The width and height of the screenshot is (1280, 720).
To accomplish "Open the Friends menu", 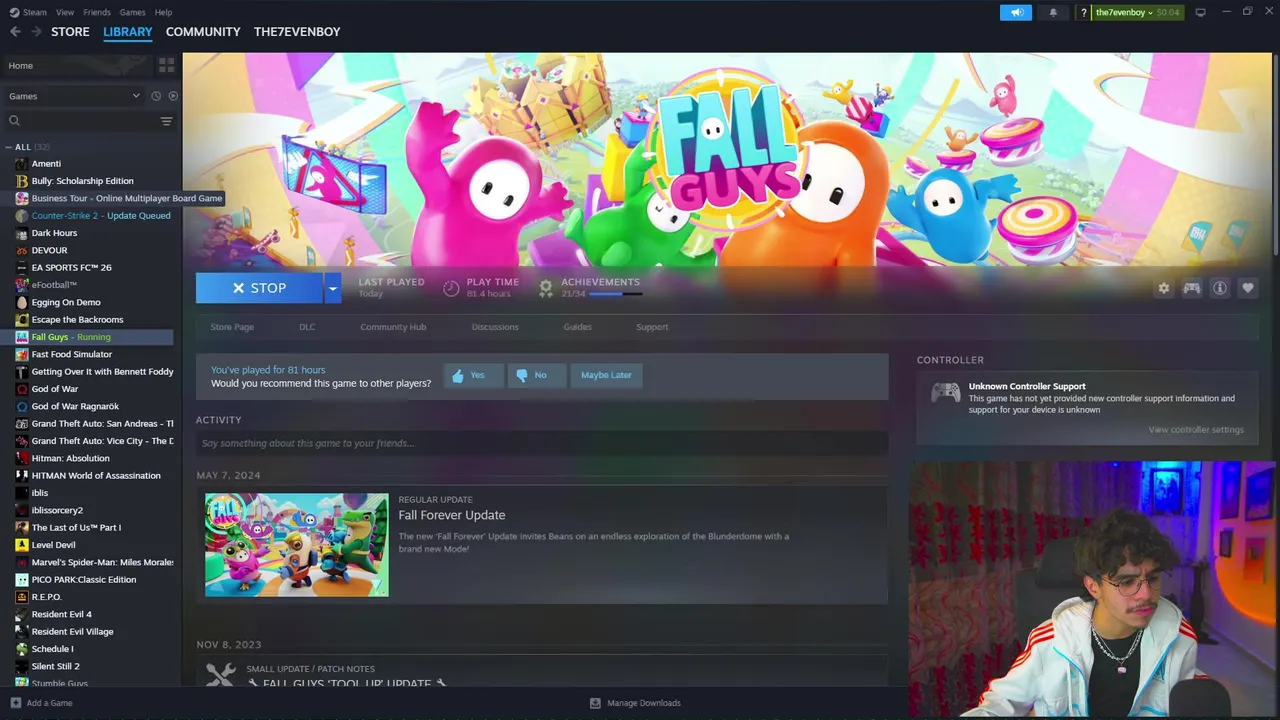I will [x=97, y=12].
